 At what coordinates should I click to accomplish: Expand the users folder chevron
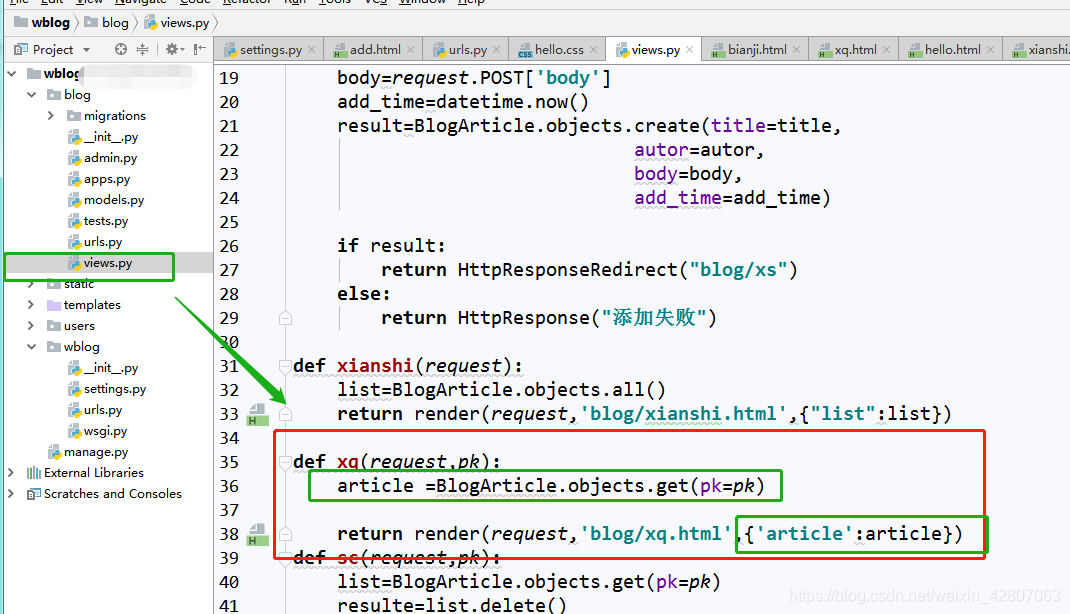coord(31,326)
